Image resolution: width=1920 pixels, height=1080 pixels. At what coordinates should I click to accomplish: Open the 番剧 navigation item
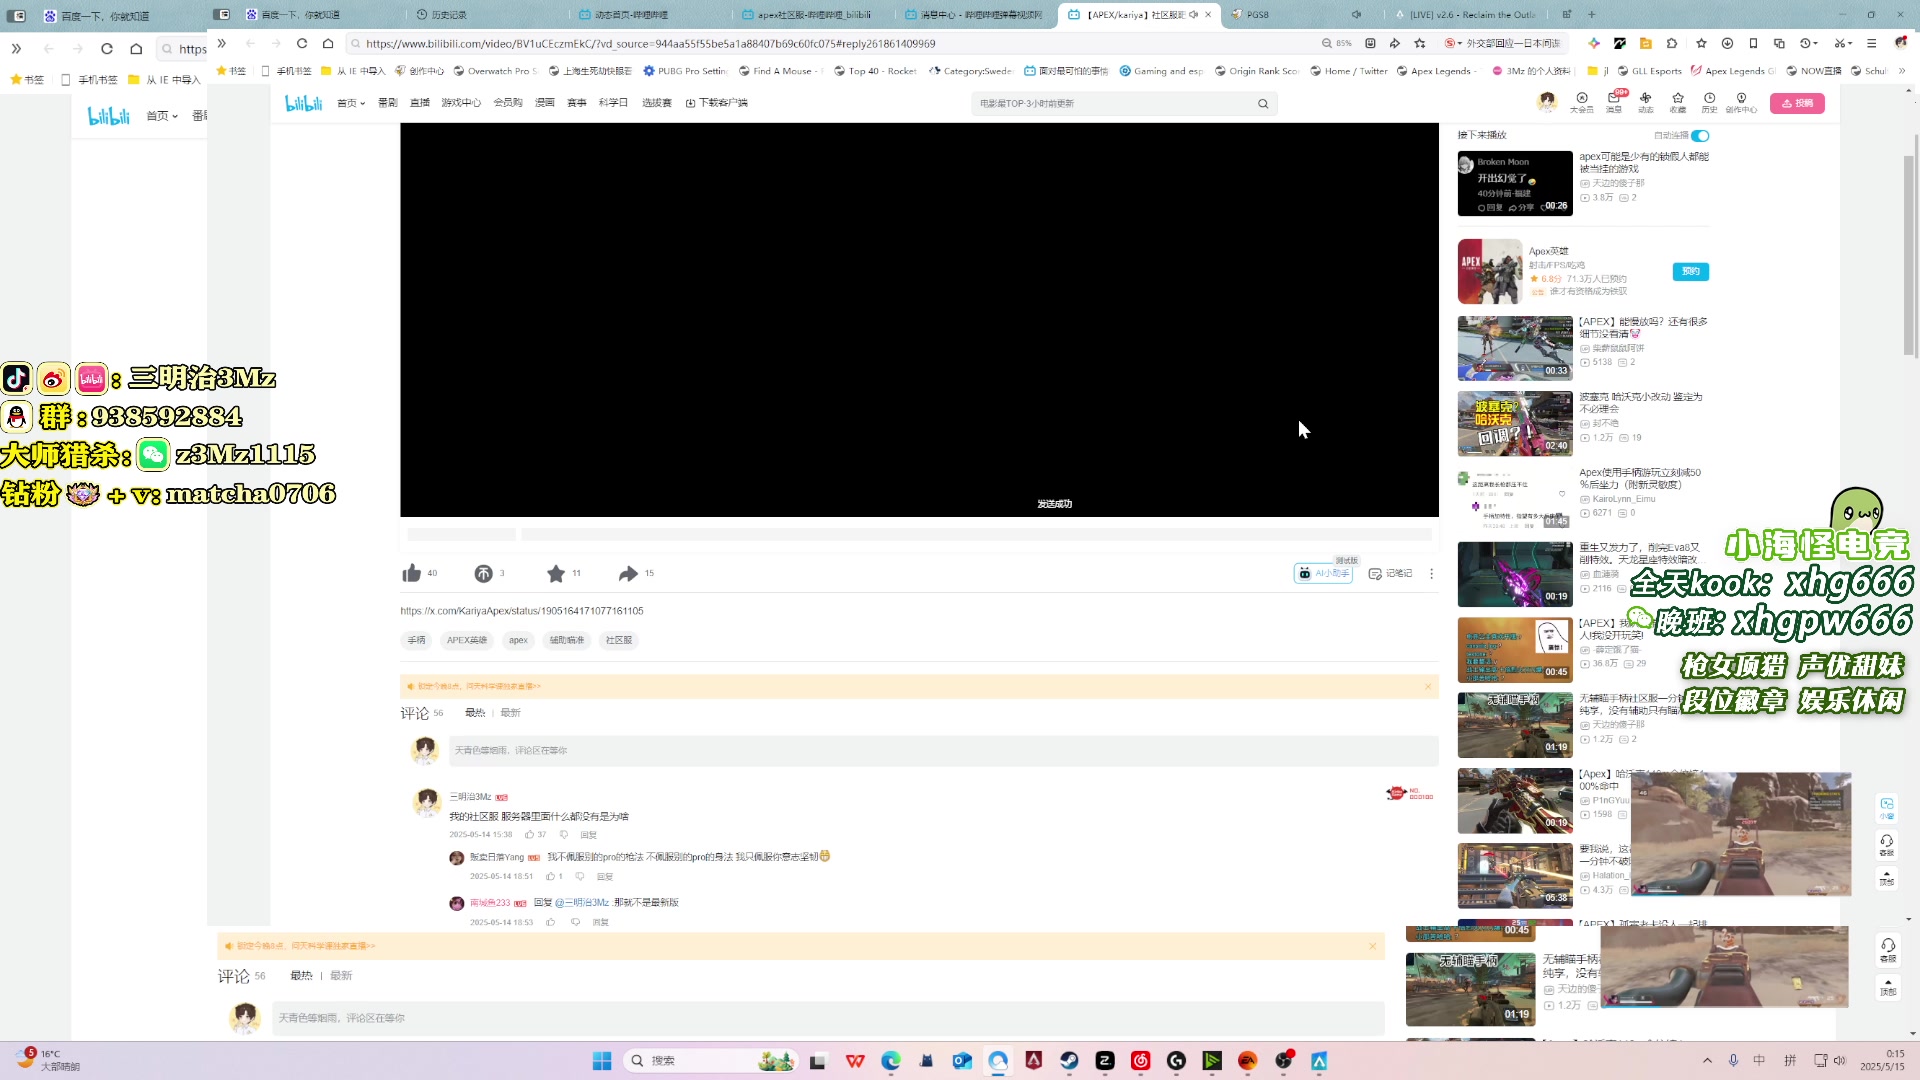(x=388, y=103)
